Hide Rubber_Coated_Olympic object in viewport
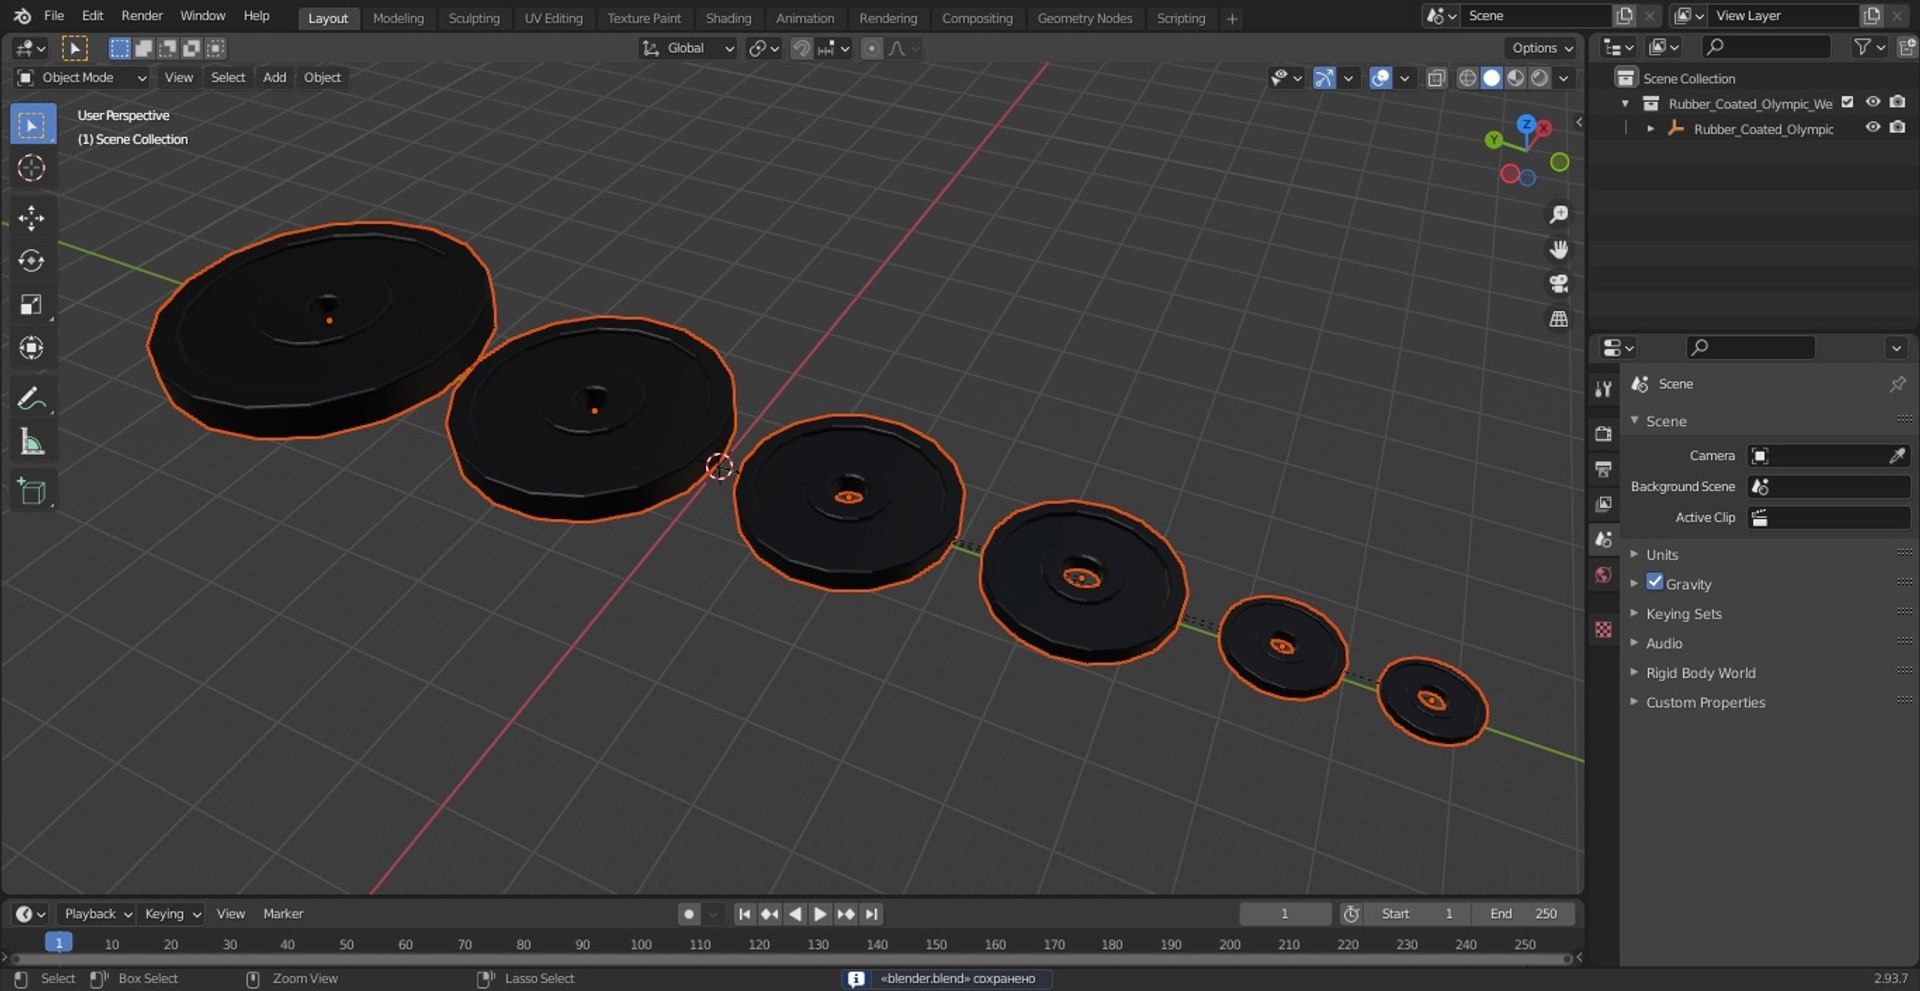Viewport: 1920px width, 991px height. (x=1873, y=128)
